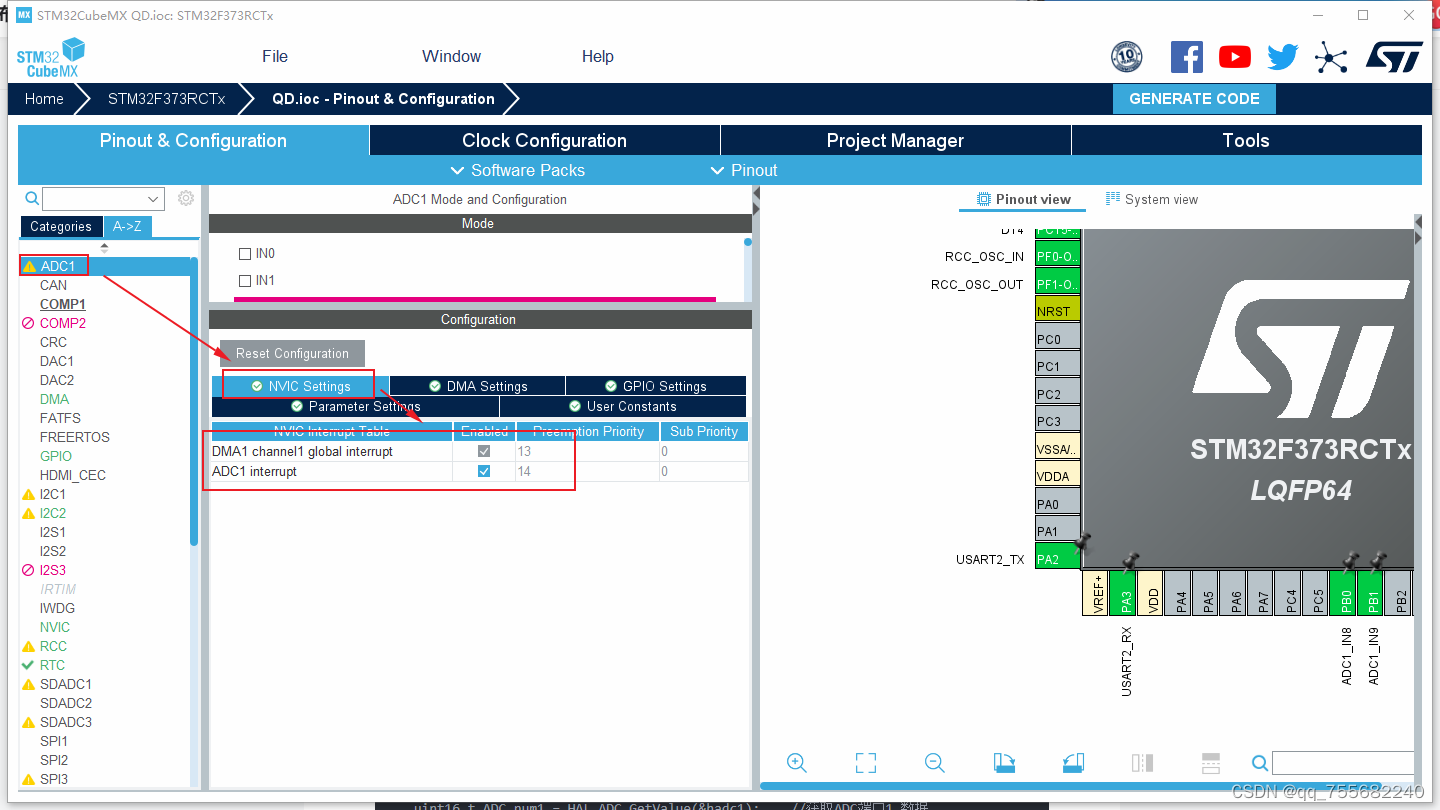1440x810 pixels.
Task: Click the ST community network icon
Action: click(x=1331, y=57)
